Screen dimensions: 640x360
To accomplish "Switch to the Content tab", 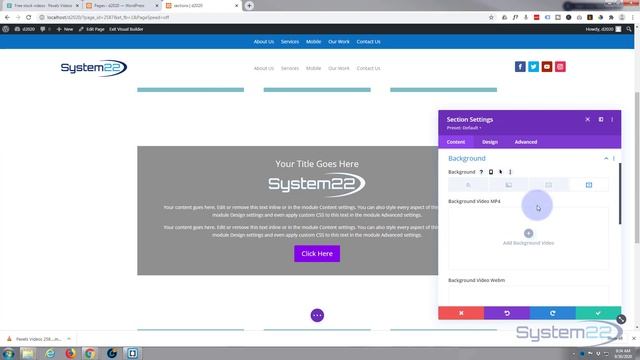I will (x=456, y=142).
